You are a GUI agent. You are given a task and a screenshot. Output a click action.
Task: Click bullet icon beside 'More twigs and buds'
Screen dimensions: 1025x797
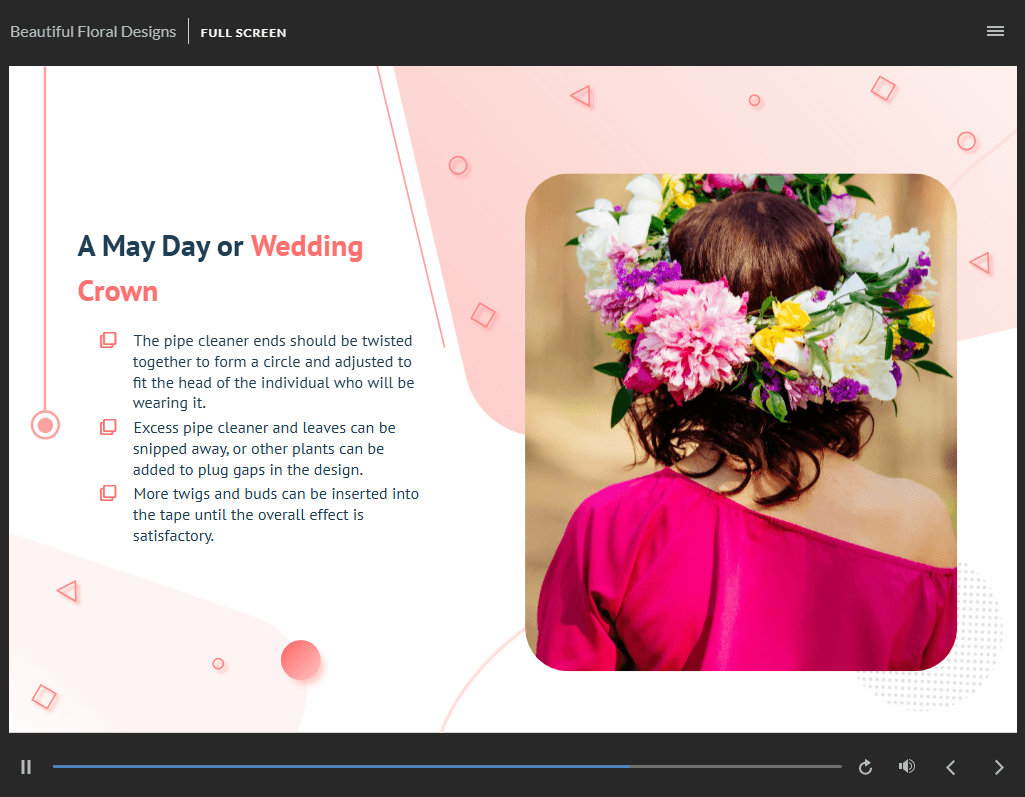coord(108,493)
